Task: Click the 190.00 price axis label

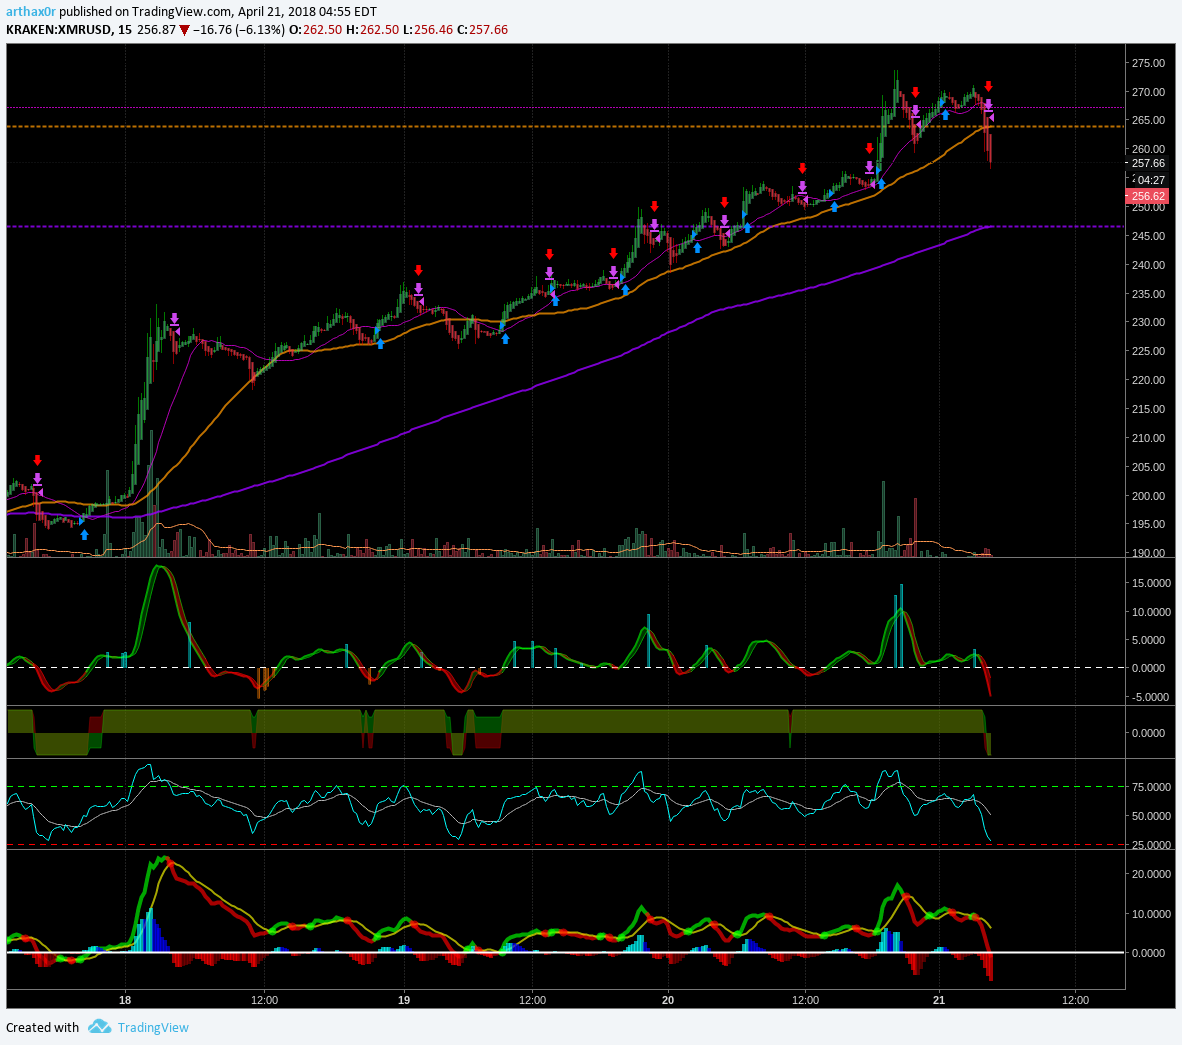Action: (x=1149, y=553)
